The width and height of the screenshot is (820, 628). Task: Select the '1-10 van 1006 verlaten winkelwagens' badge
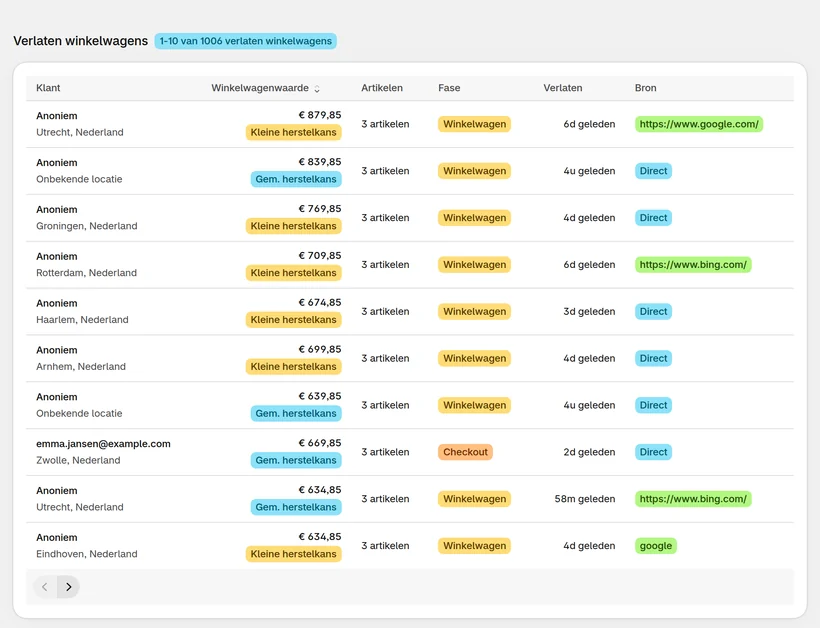pyautogui.click(x=245, y=41)
